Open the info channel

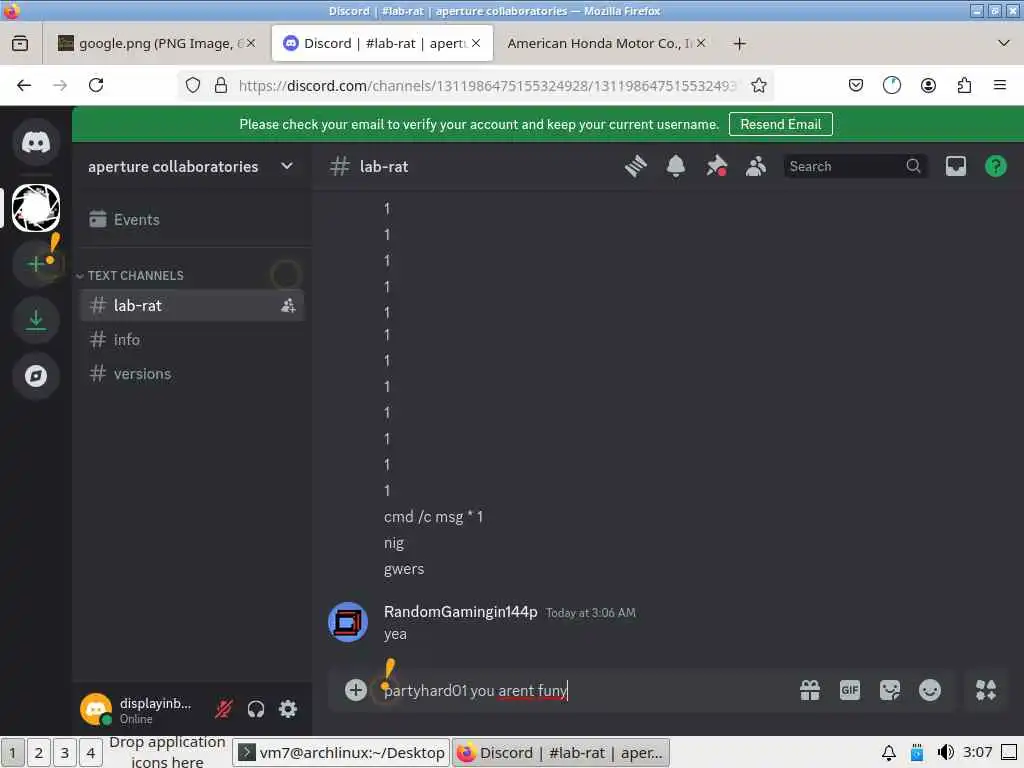192,340
